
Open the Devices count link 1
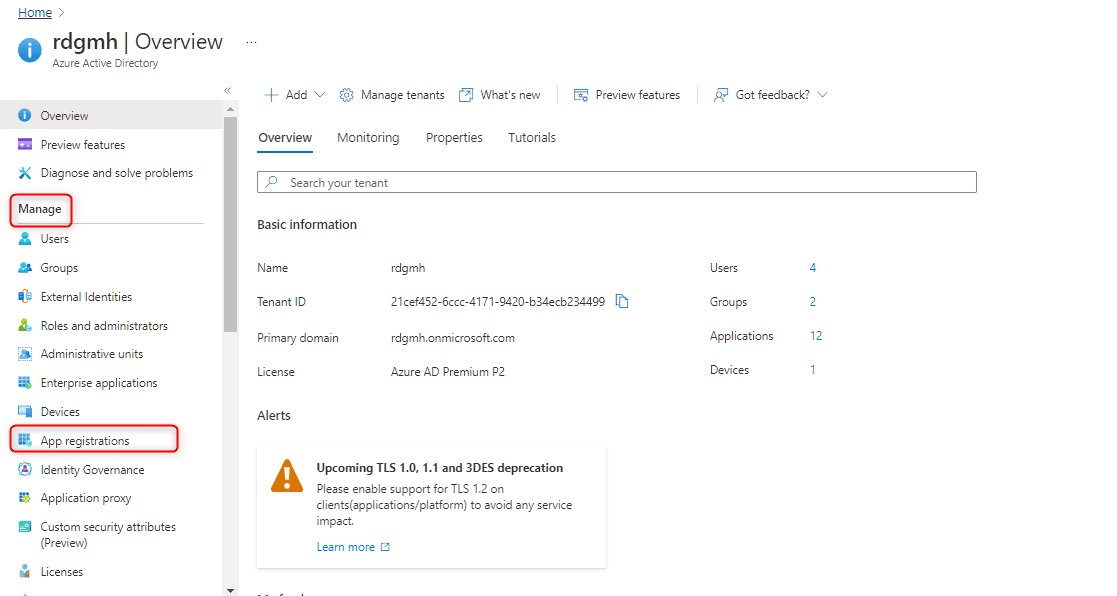tap(812, 370)
